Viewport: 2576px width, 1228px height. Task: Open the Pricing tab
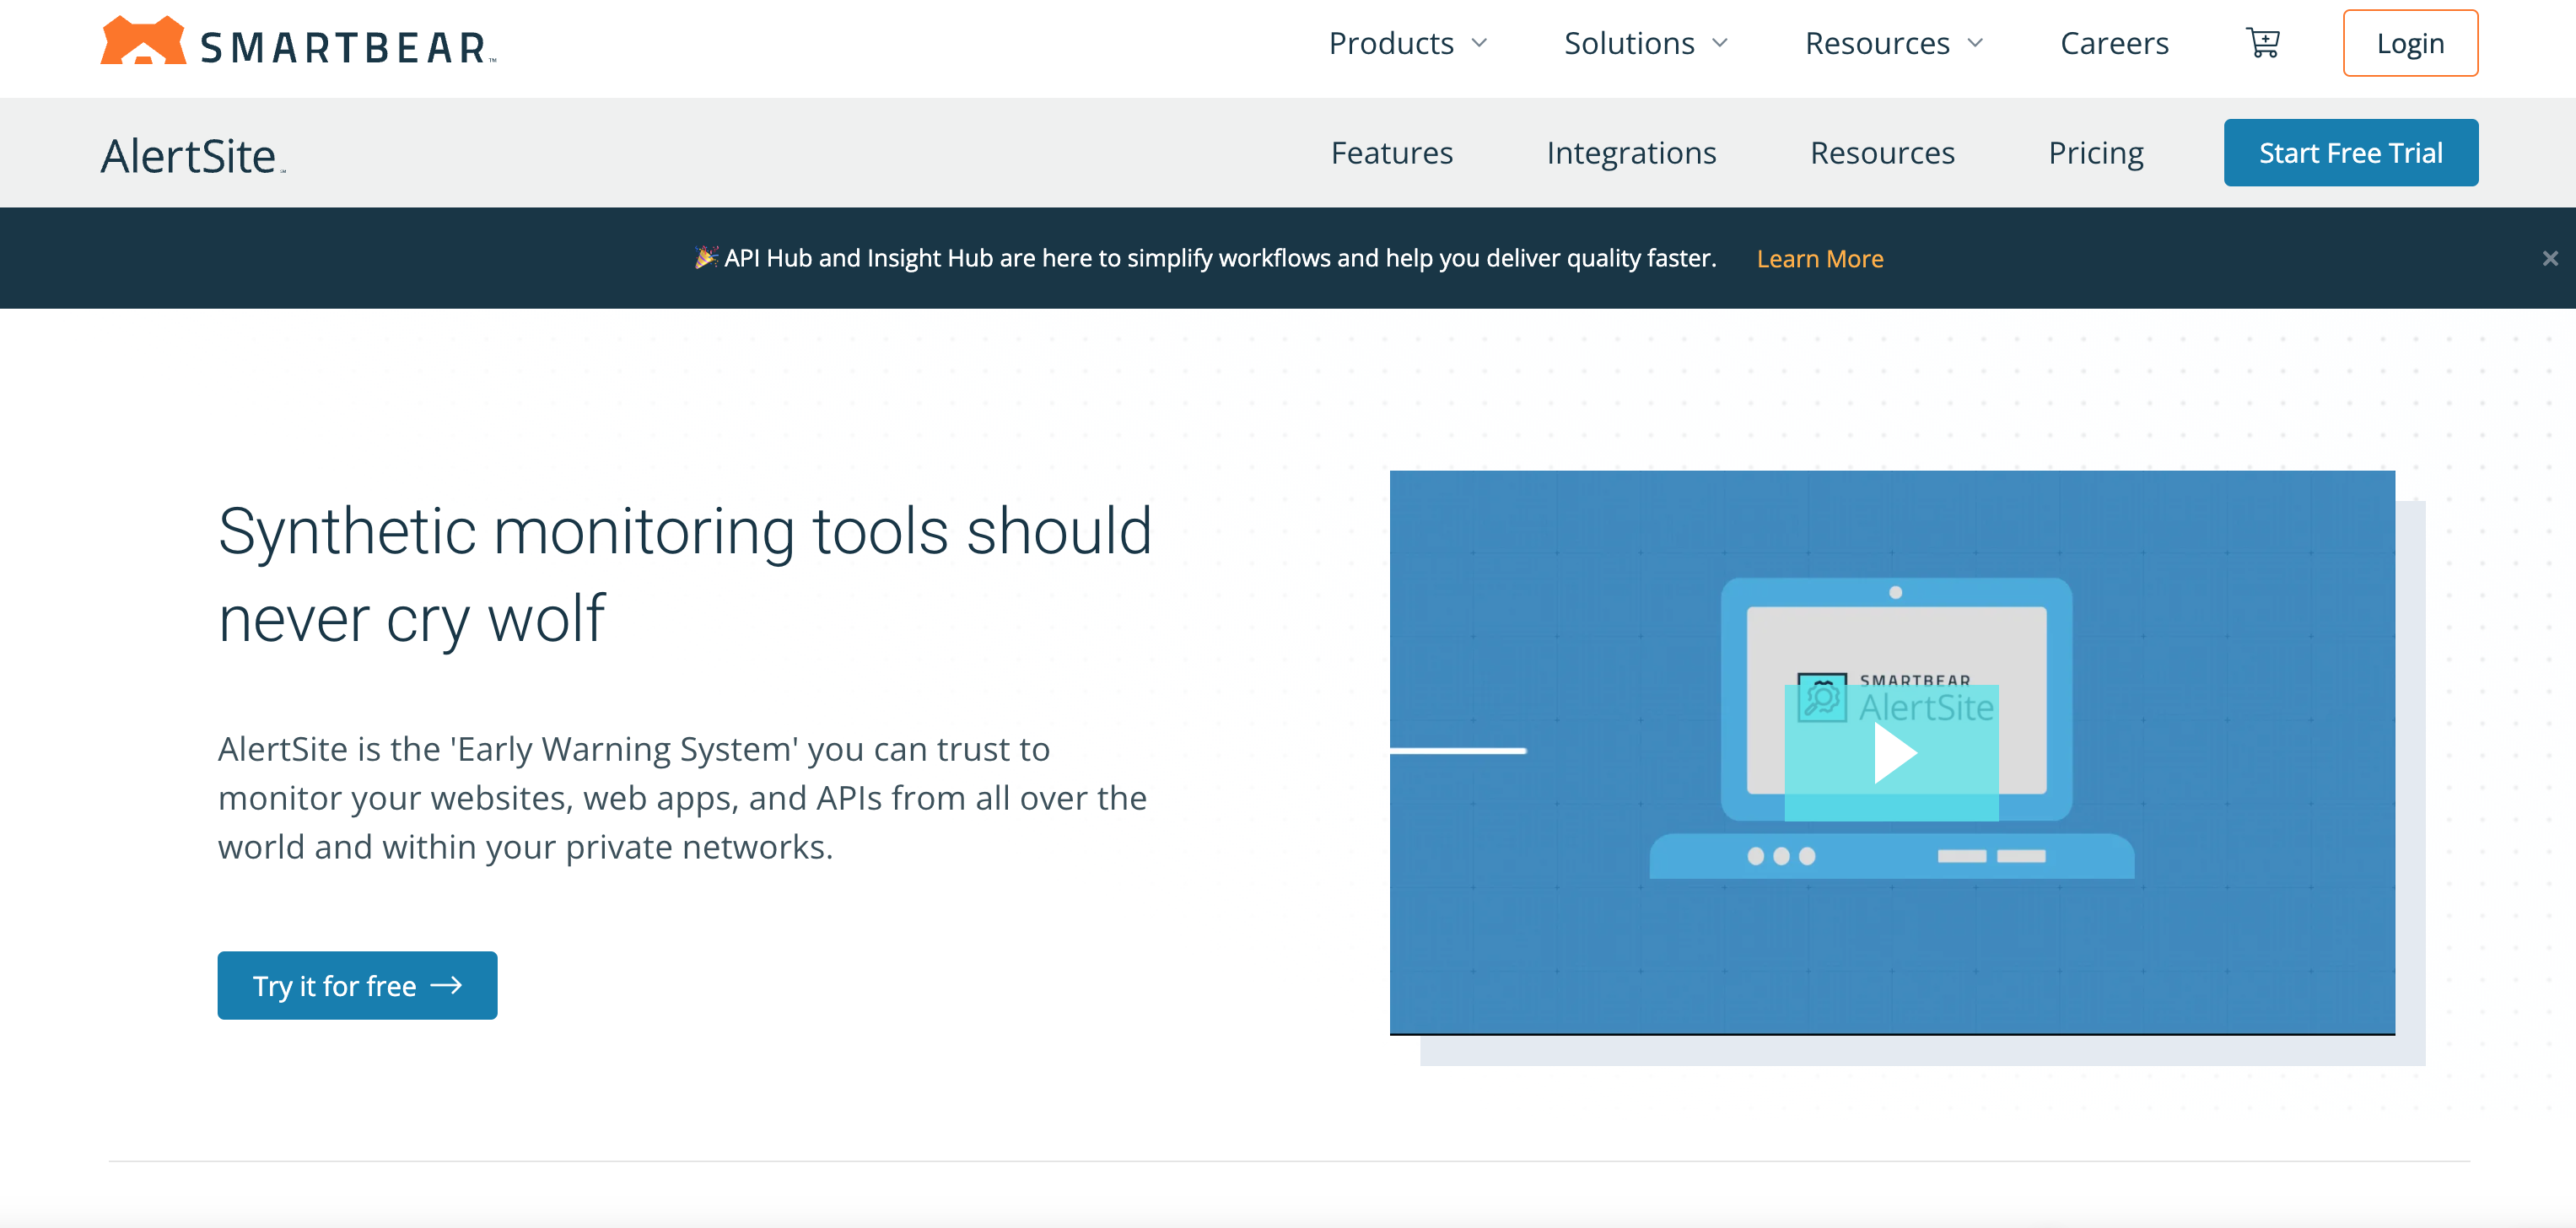point(2094,153)
